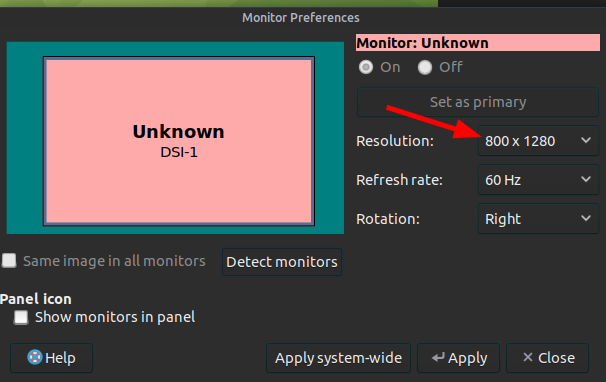Click the Set as primary button

pos(478,102)
